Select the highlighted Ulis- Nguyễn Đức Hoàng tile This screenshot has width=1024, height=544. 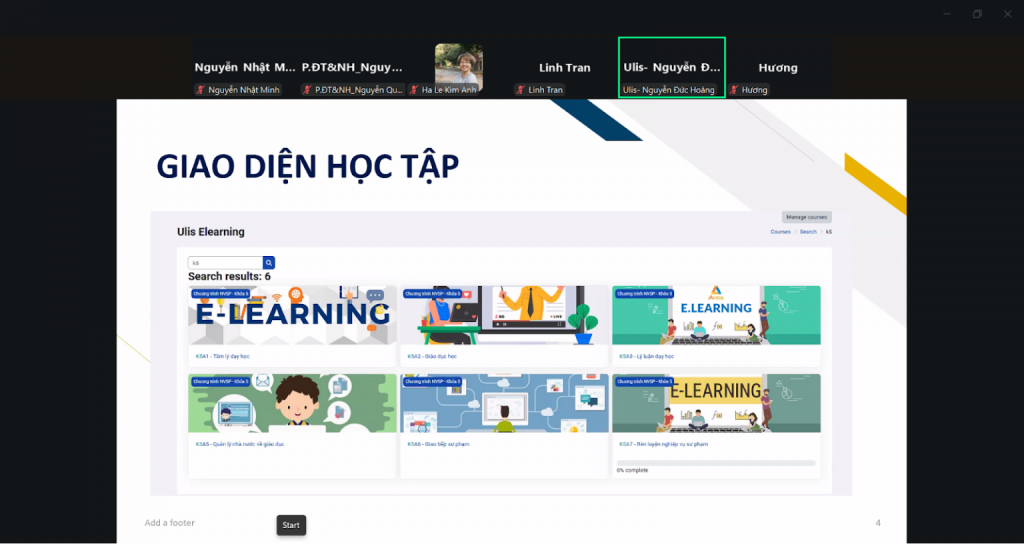(671, 67)
